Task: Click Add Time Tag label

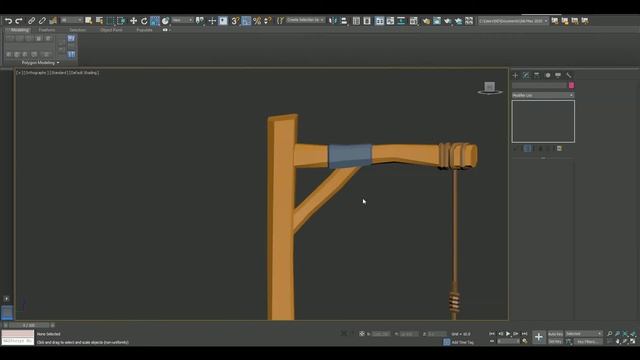Action: tap(462, 342)
